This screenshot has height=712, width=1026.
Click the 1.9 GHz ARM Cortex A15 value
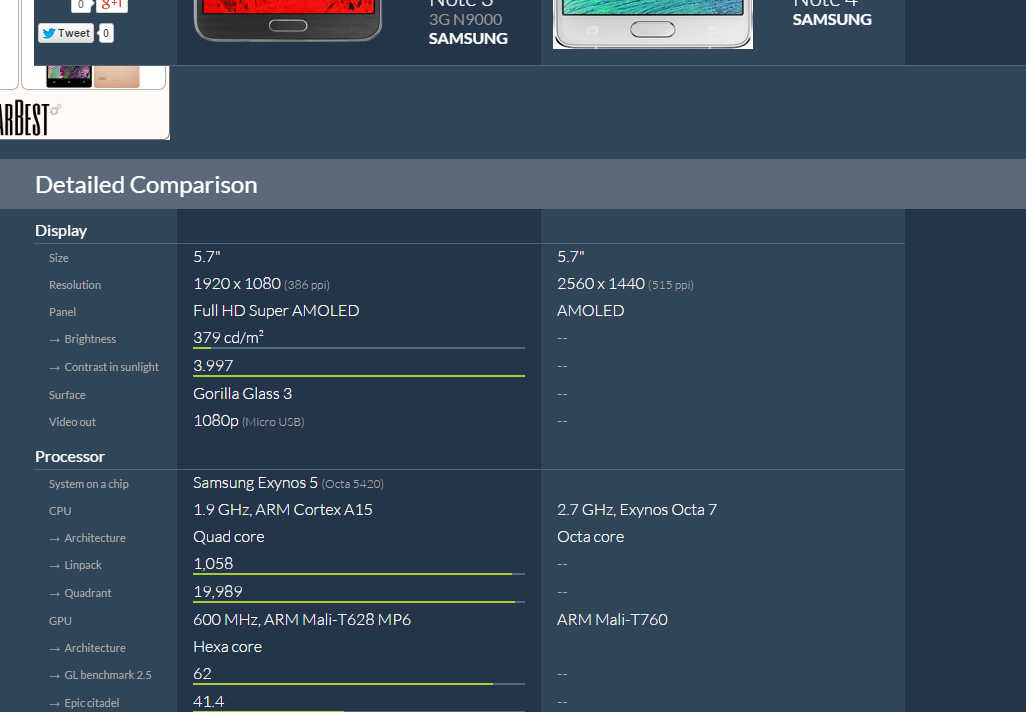tap(283, 509)
